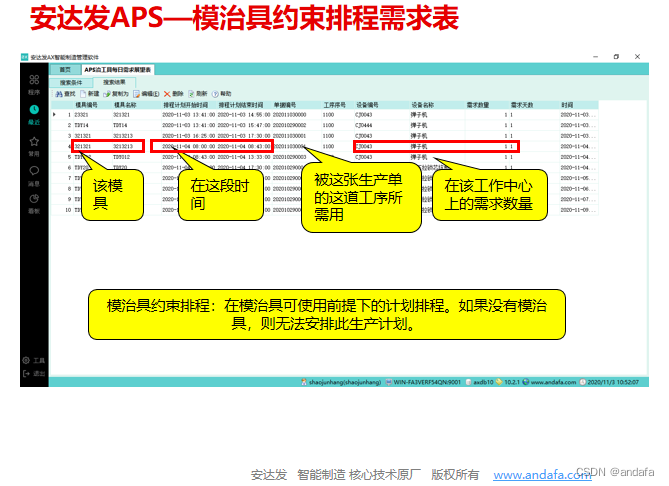
Task: Click the 删除 red X delete button
Action: (x=174, y=94)
